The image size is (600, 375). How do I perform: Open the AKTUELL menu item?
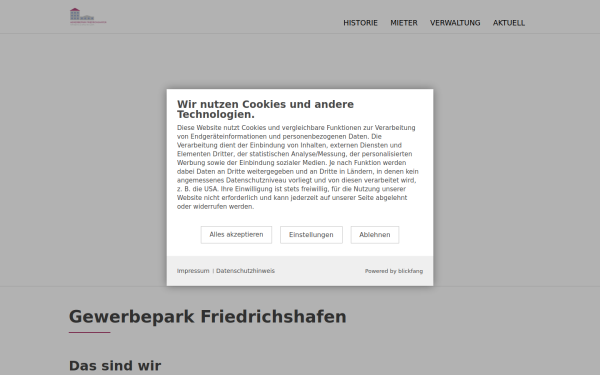509,23
